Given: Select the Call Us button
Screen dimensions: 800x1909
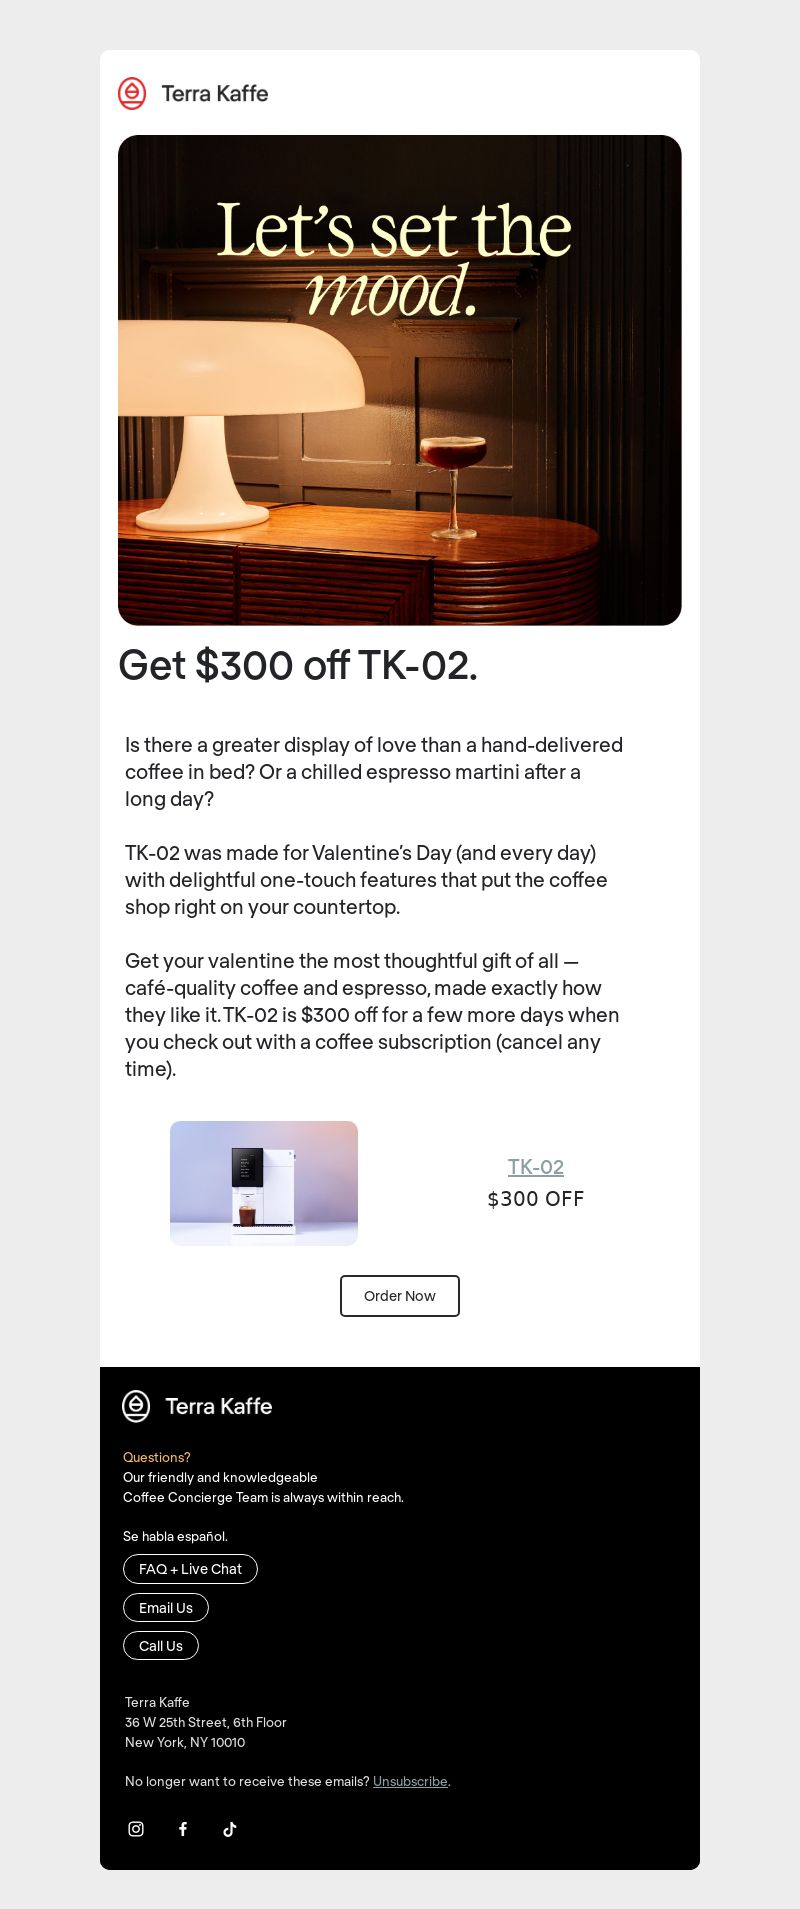Looking at the screenshot, I should 161,1646.
